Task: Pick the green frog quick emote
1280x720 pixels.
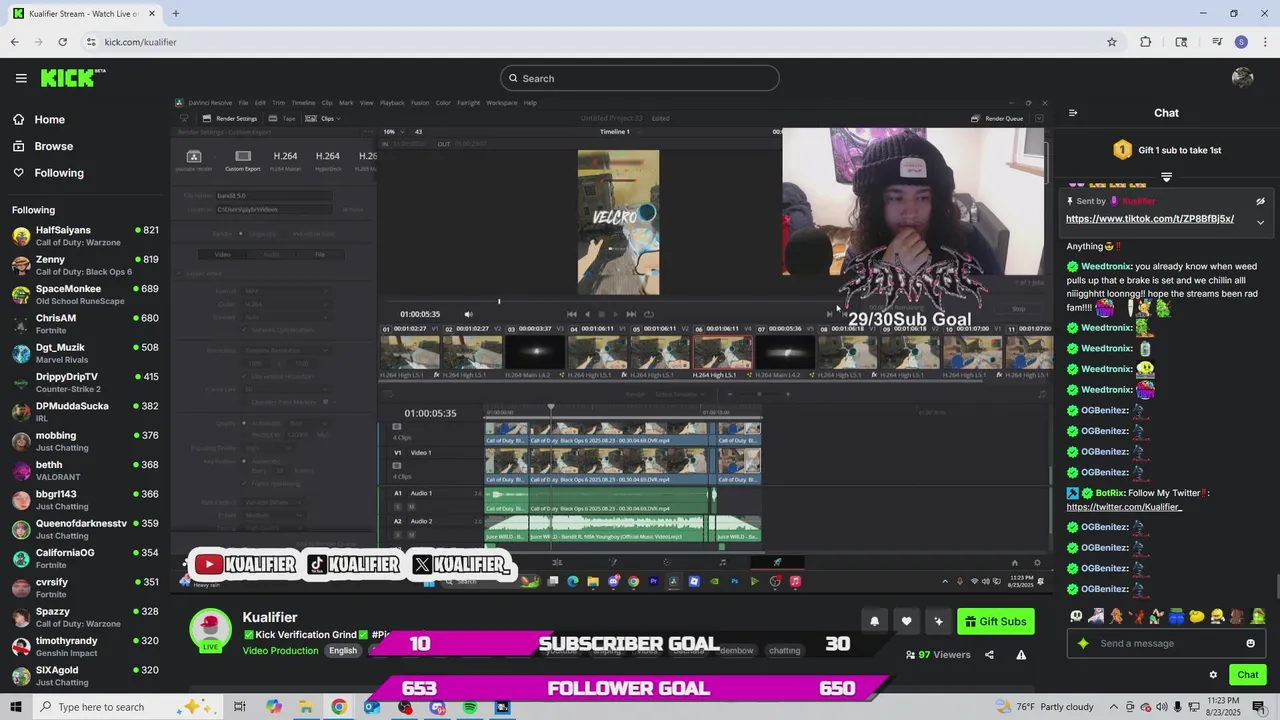Action: (x=1258, y=617)
